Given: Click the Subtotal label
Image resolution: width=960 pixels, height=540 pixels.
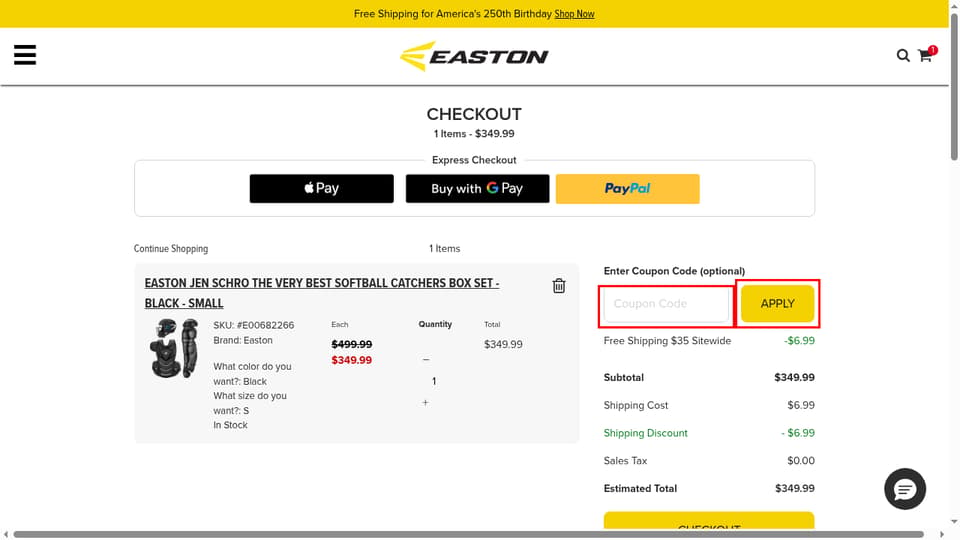Looking at the screenshot, I should point(623,378).
